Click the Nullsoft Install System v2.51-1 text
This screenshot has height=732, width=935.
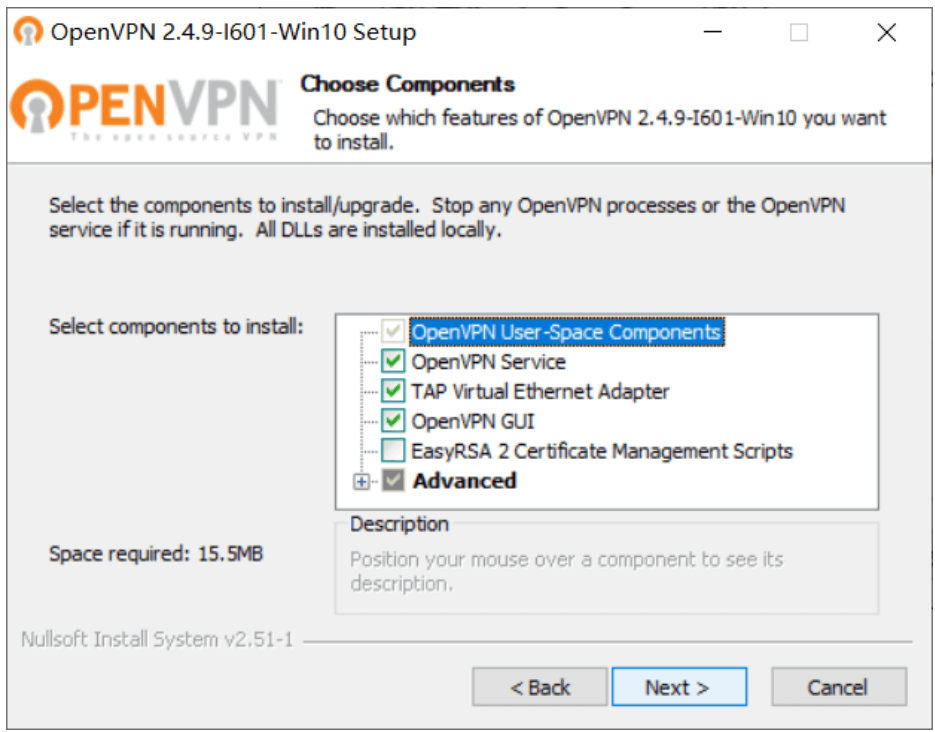[157, 640]
